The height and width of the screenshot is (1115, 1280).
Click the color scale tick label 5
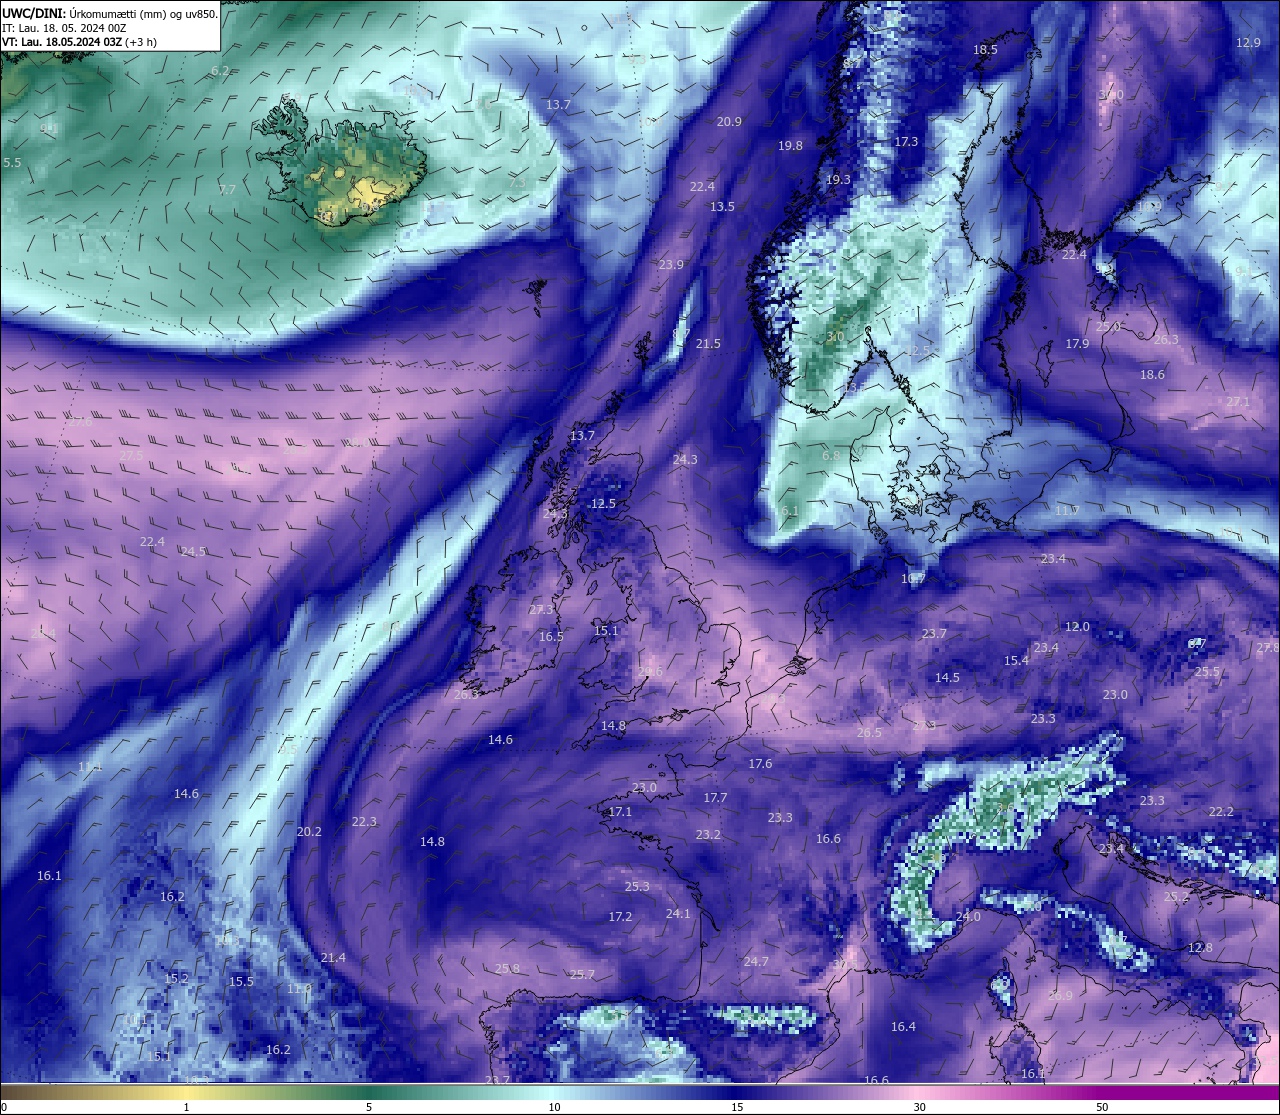369,1107
